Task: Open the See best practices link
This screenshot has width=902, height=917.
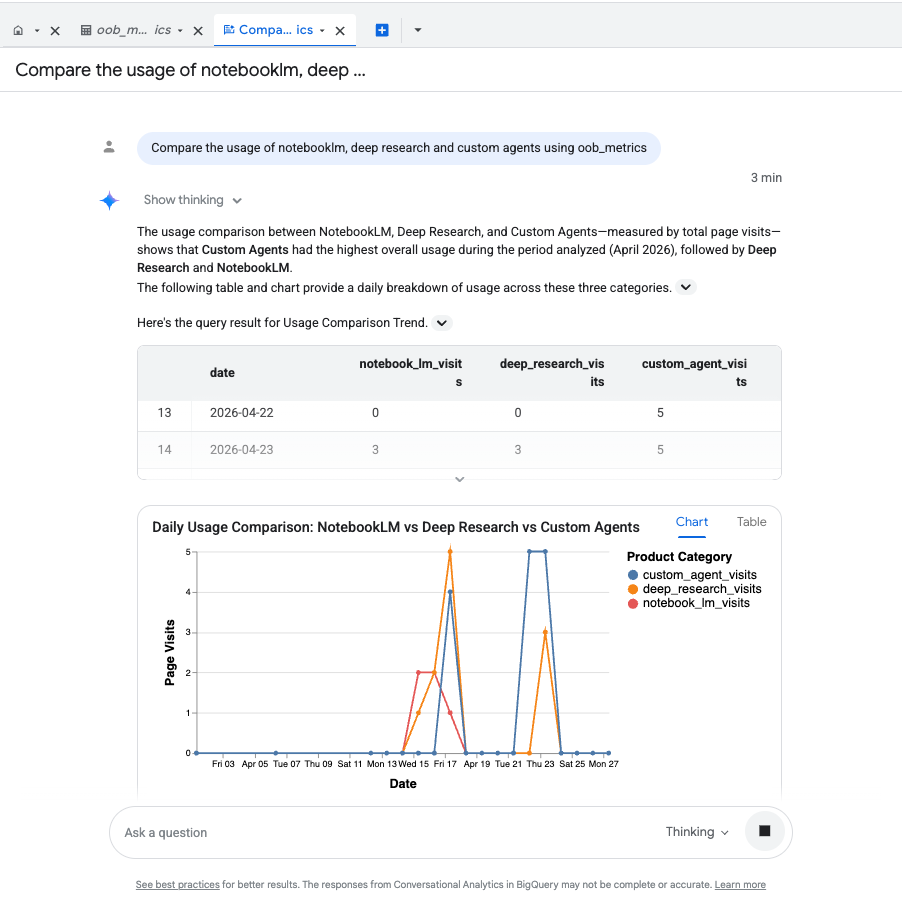Action: pos(177,885)
